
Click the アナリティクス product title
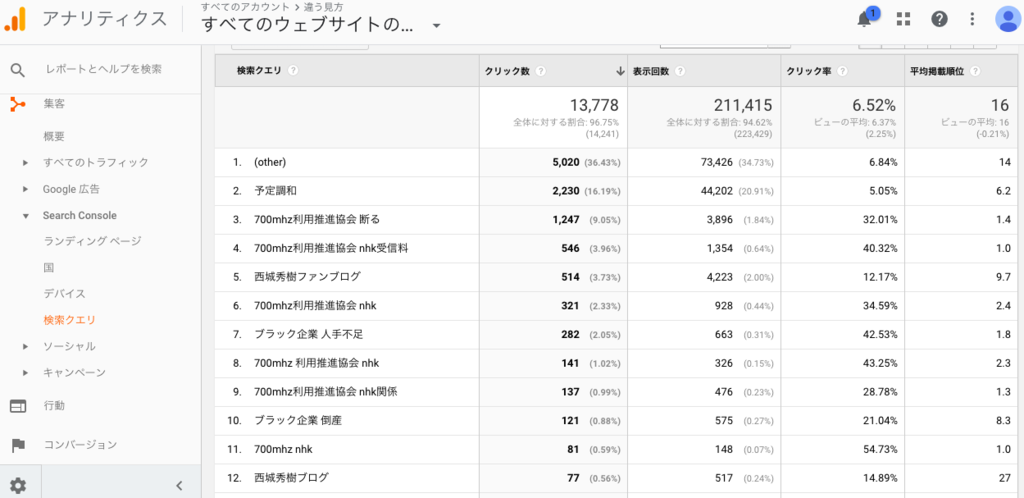pos(104,19)
